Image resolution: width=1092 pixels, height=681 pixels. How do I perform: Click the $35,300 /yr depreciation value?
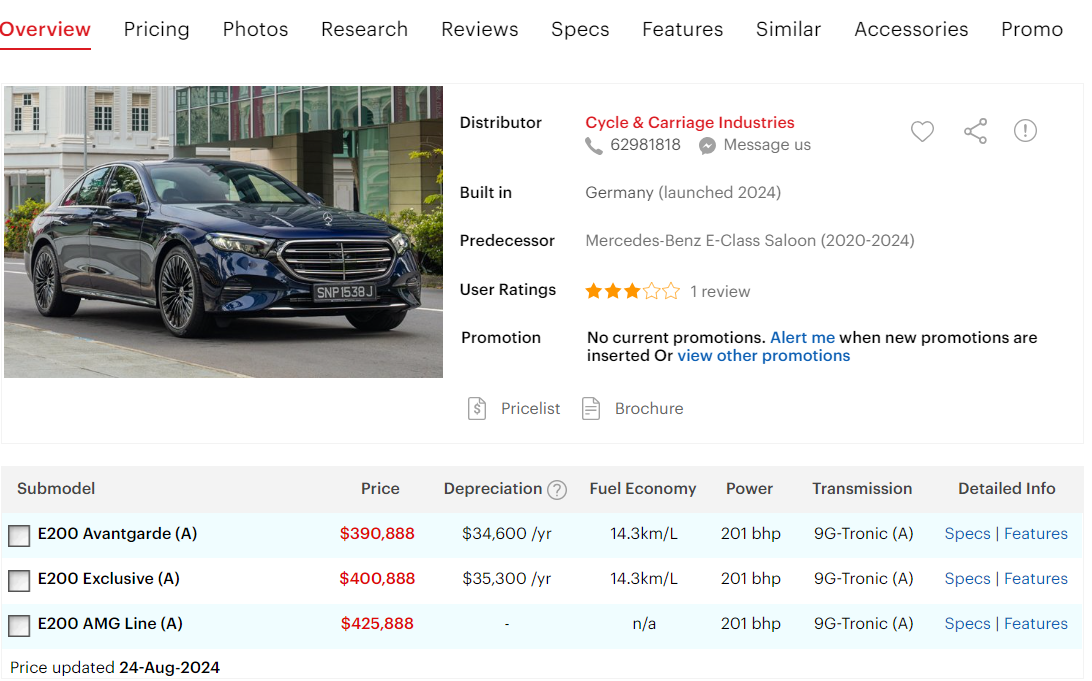[506, 579]
